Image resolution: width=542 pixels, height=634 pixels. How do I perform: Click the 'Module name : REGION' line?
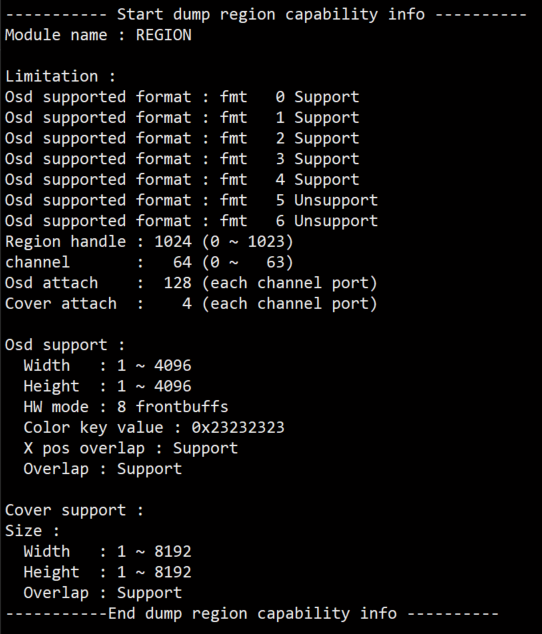point(98,35)
